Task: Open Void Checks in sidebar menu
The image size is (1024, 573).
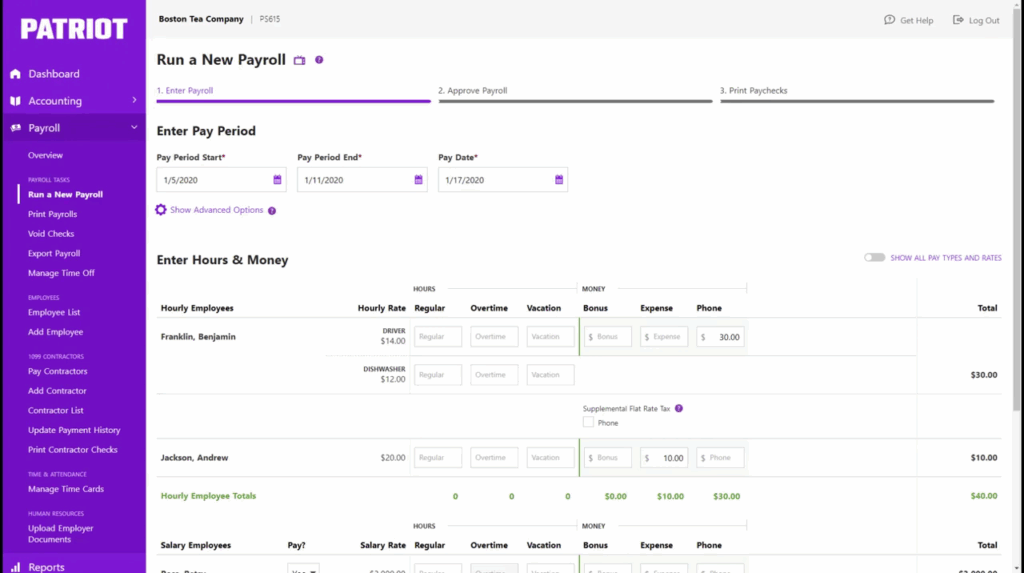Action: tap(51, 234)
